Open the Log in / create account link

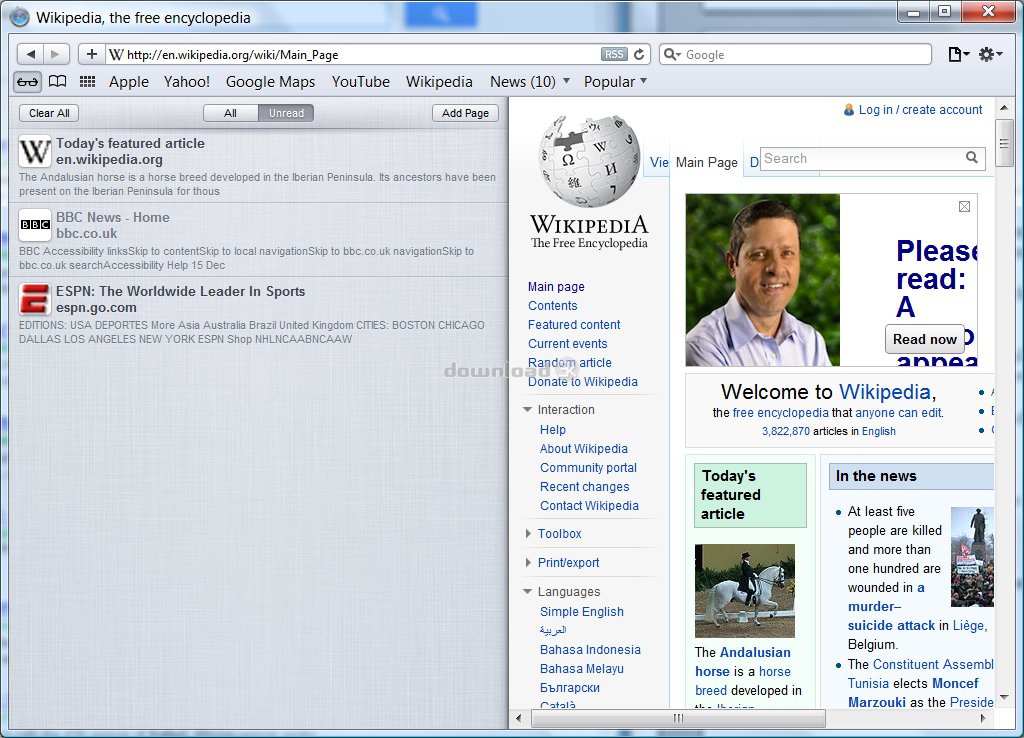pyautogui.click(x=920, y=110)
